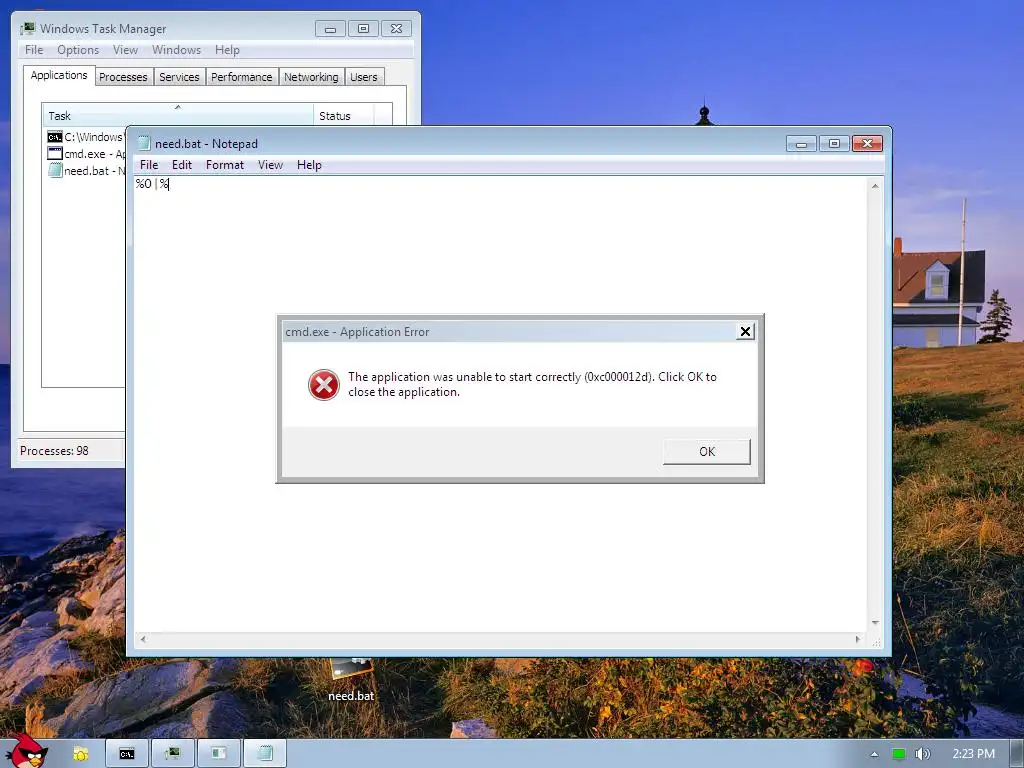Click the application window taskbar button beside Notepad
1024x768 pixels.
219,754
